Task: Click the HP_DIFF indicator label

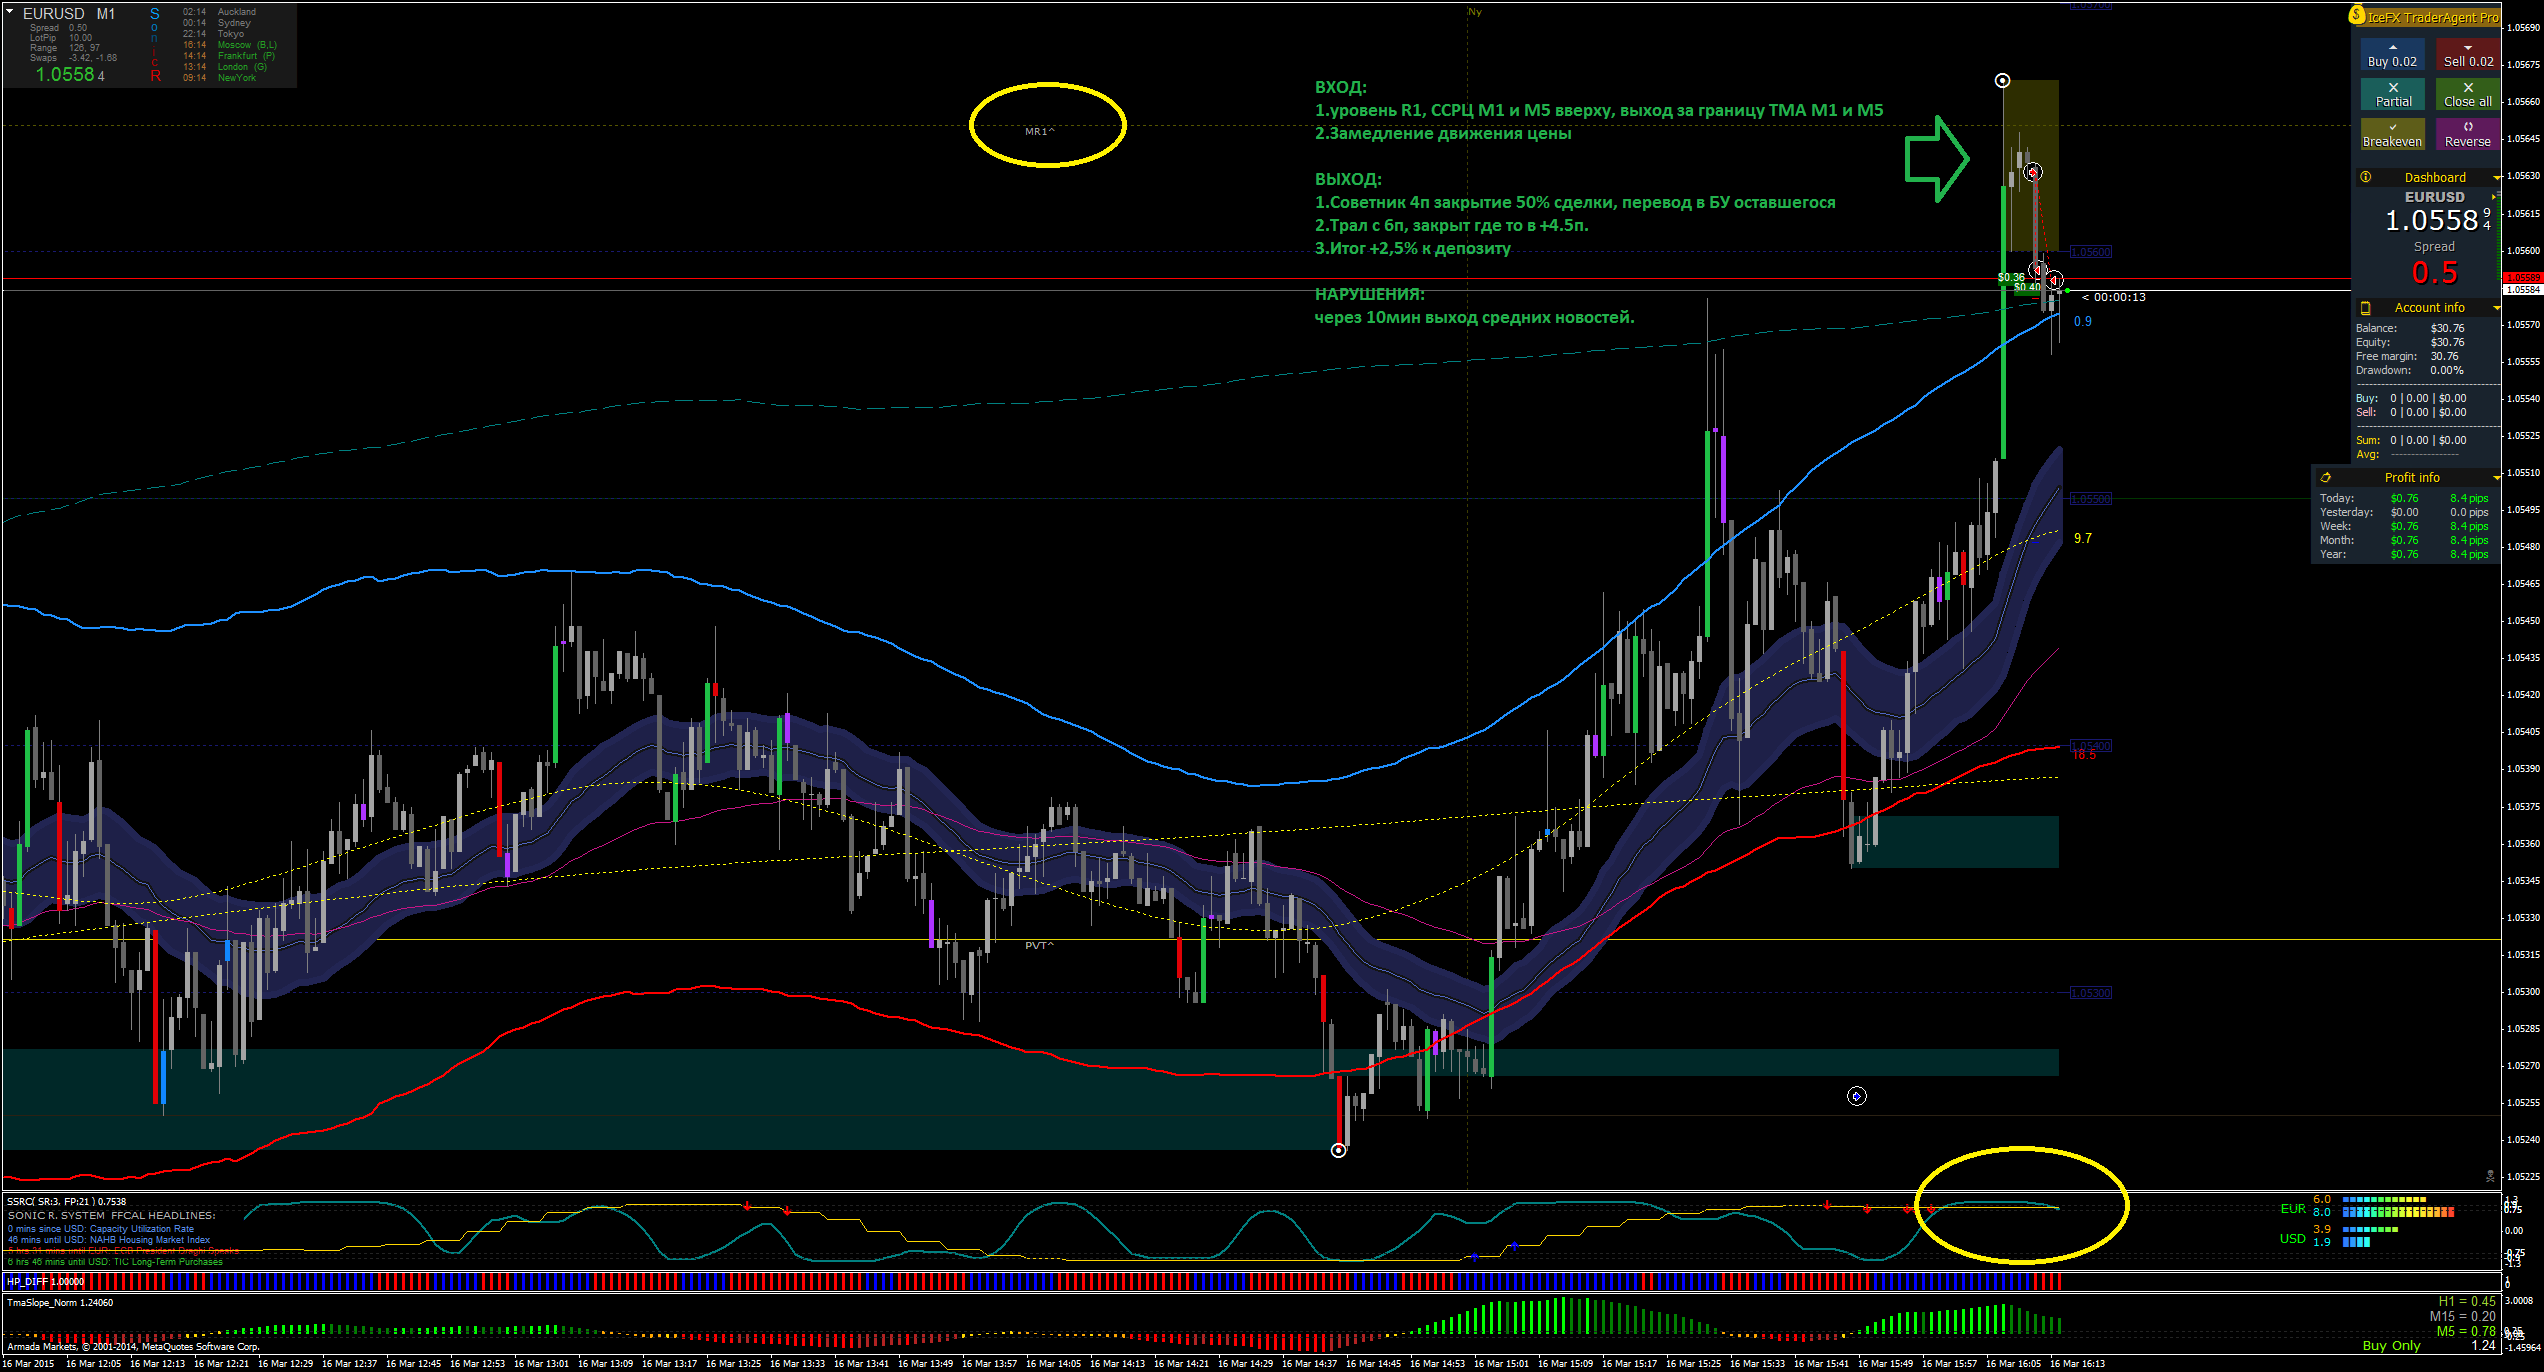Action: (46, 1281)
